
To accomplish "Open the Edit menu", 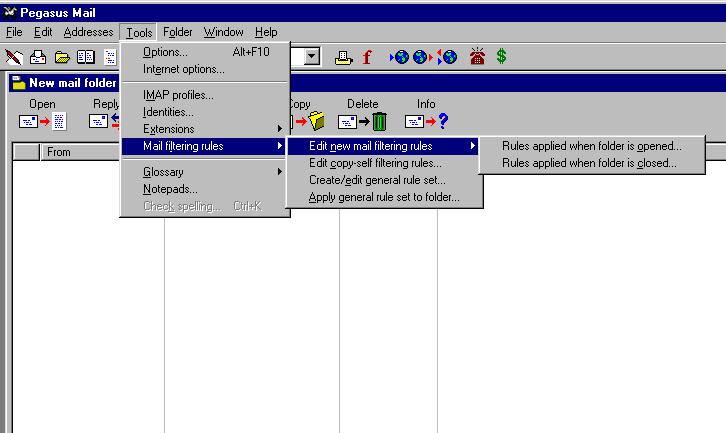I will pos(43,32).
